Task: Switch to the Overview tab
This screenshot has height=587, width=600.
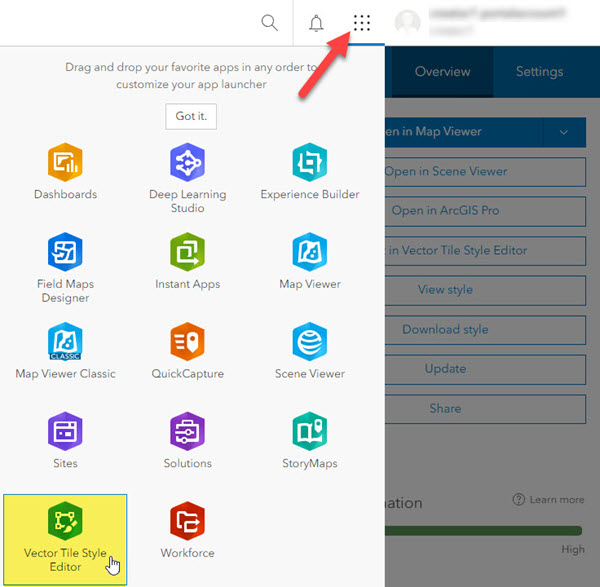Action: pyautogui.click(x=442, y=72)
